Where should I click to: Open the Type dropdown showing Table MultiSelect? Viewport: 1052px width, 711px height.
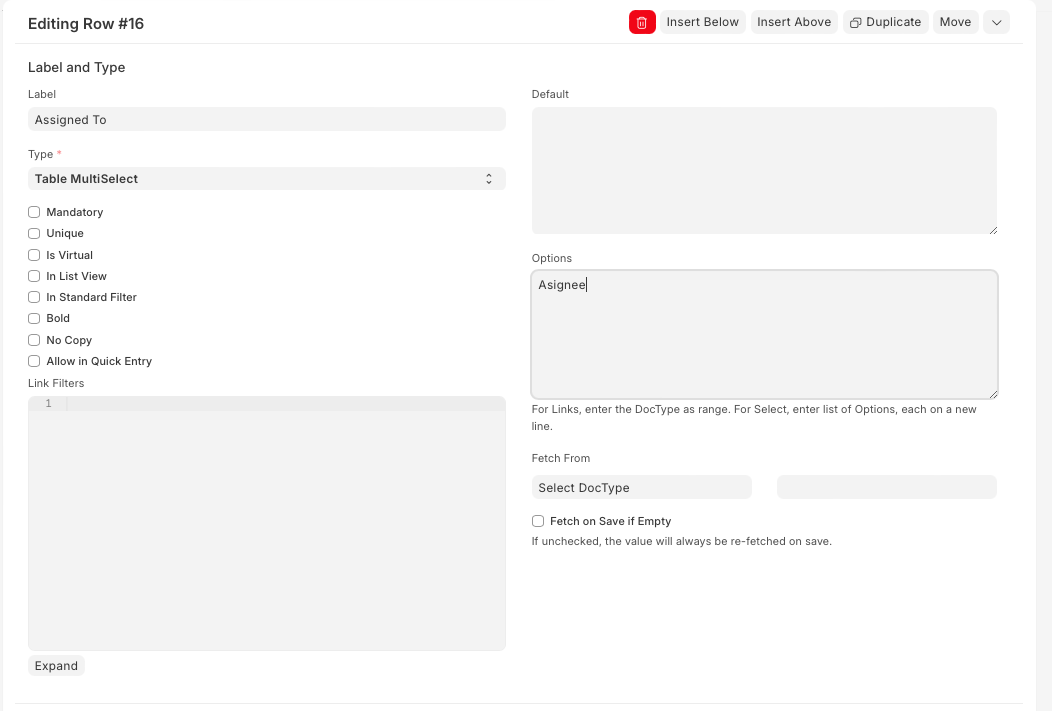coord(266,178)
